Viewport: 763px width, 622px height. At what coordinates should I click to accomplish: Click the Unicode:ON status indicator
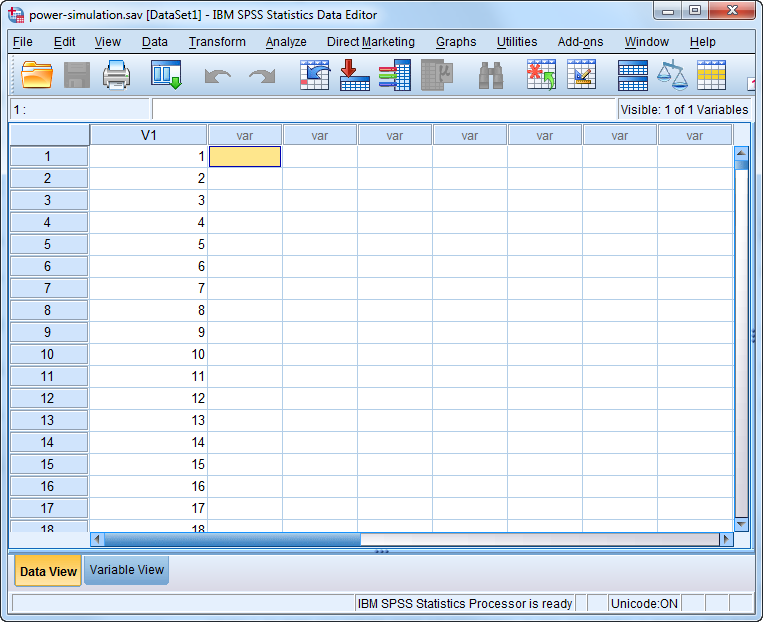point(644,604)
